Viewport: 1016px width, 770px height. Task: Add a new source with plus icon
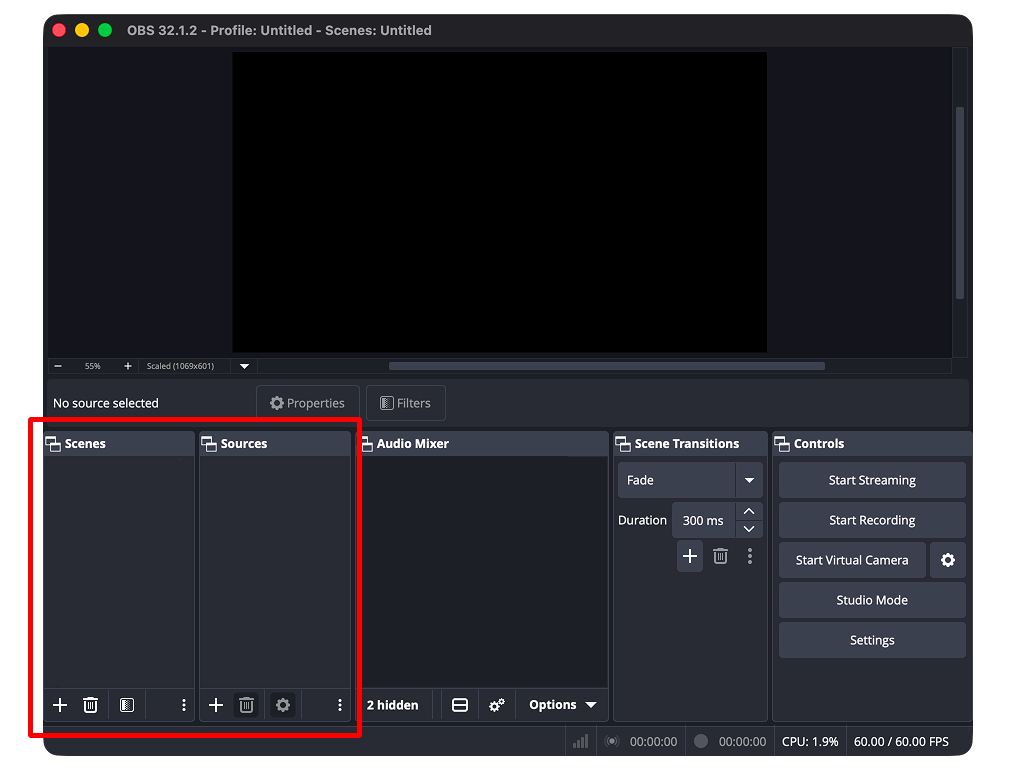coord(216,705)
